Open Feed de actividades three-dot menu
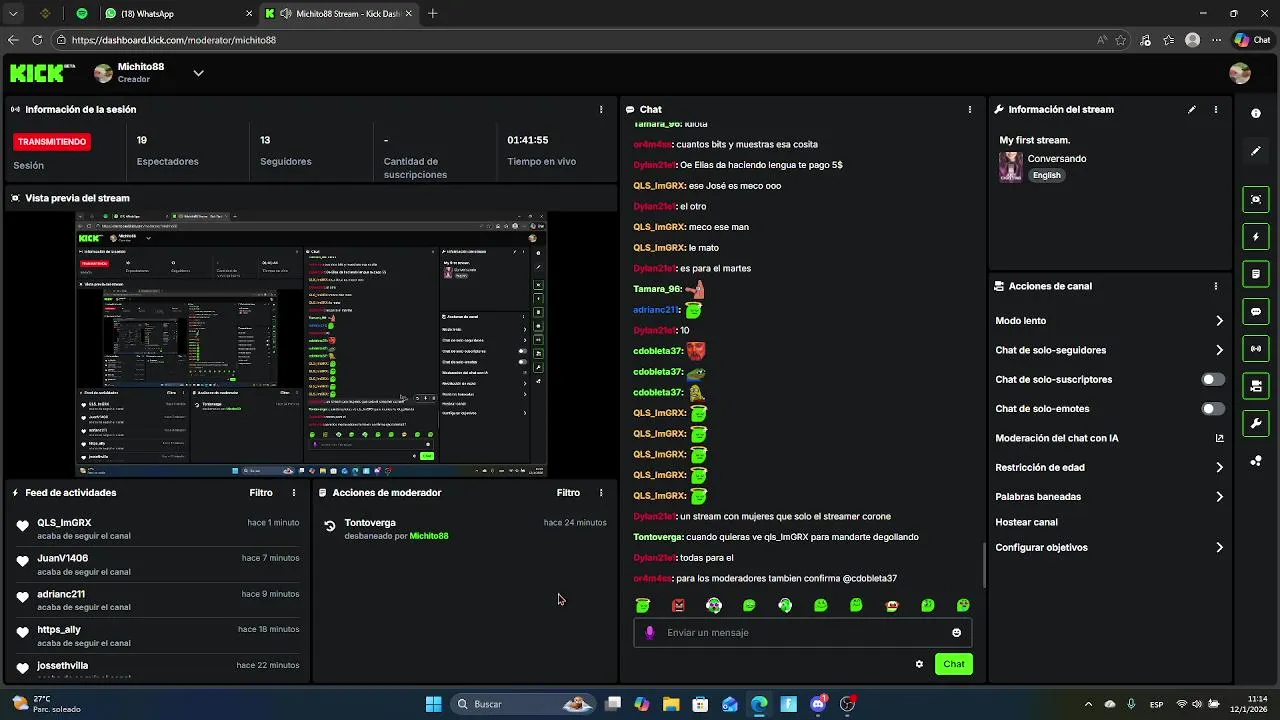The height and width of the screenshot is (720, 1280). click(x=293, y=492)
